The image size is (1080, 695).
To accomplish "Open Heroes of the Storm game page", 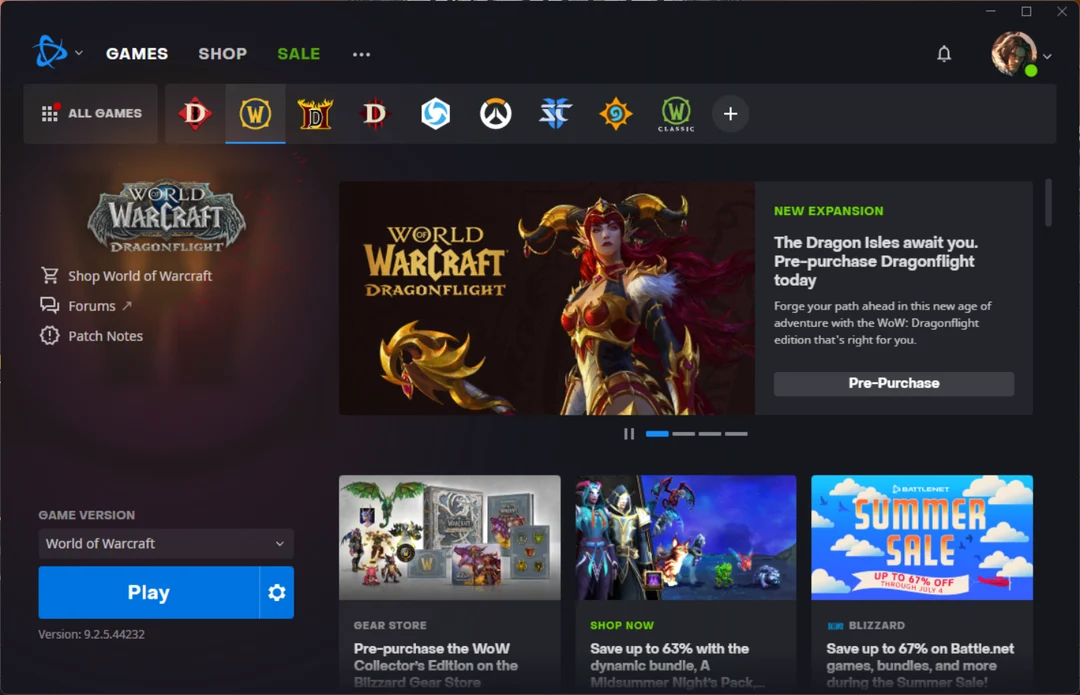I will (435, 113).
